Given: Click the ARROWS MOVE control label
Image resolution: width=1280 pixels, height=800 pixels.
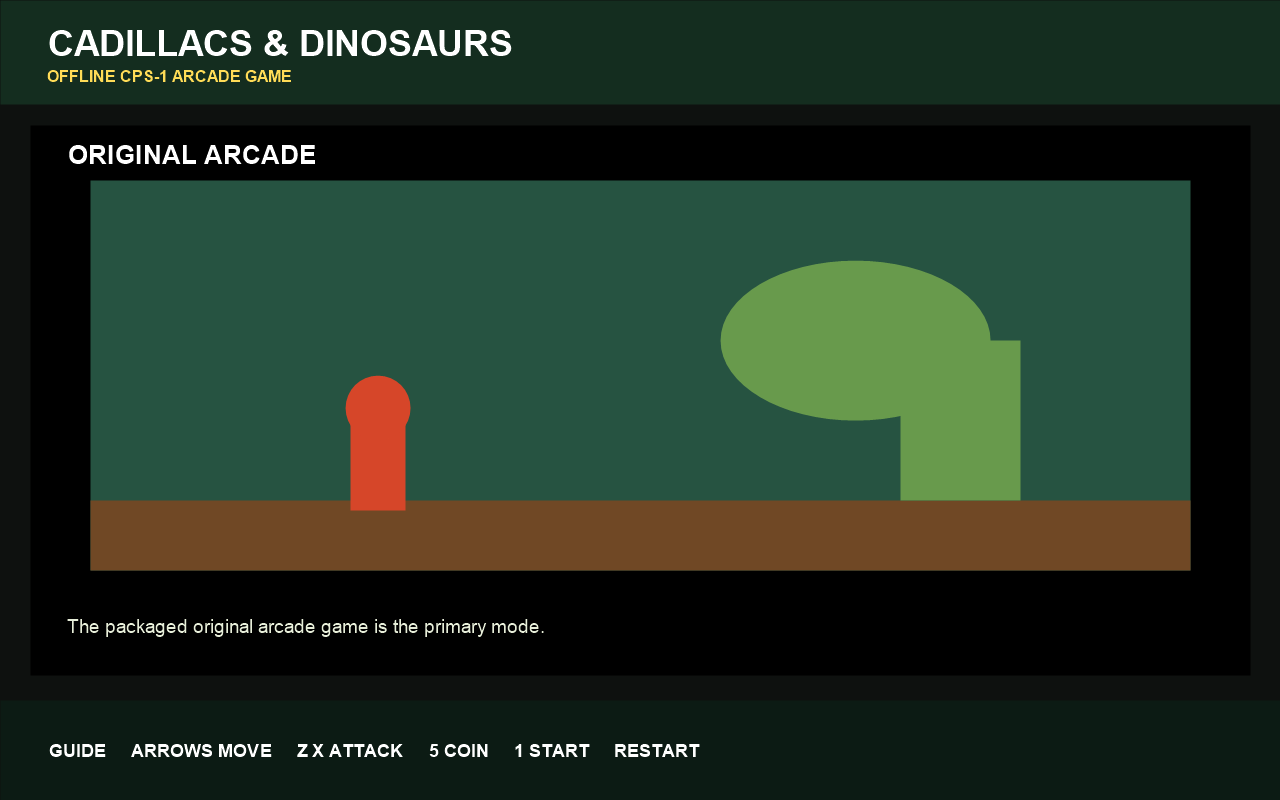Looking at the screenshot, I should coord(201,751).
